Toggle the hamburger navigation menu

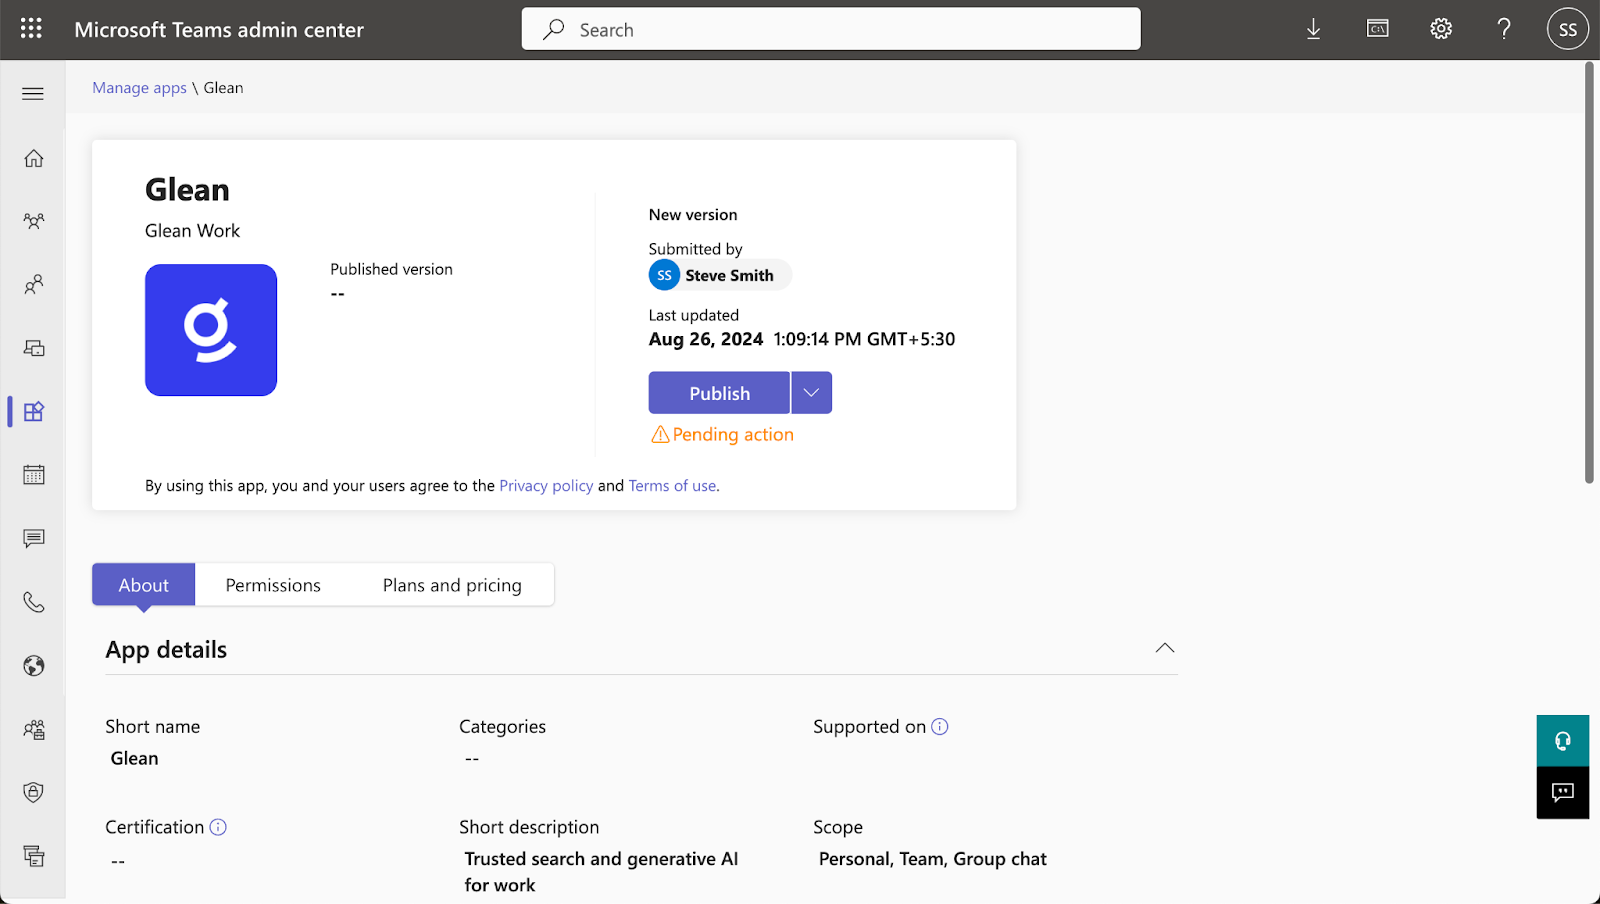33,94
